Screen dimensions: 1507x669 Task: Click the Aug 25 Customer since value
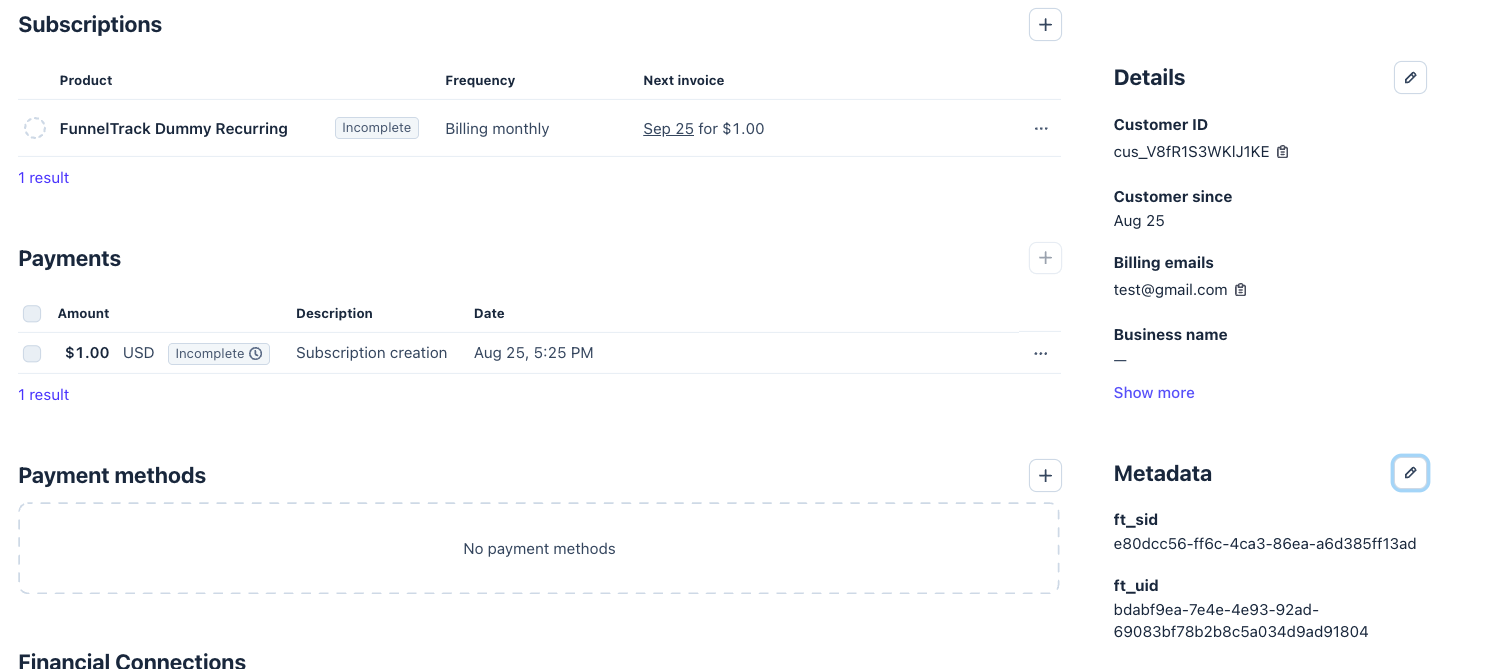click(1139, 221)
